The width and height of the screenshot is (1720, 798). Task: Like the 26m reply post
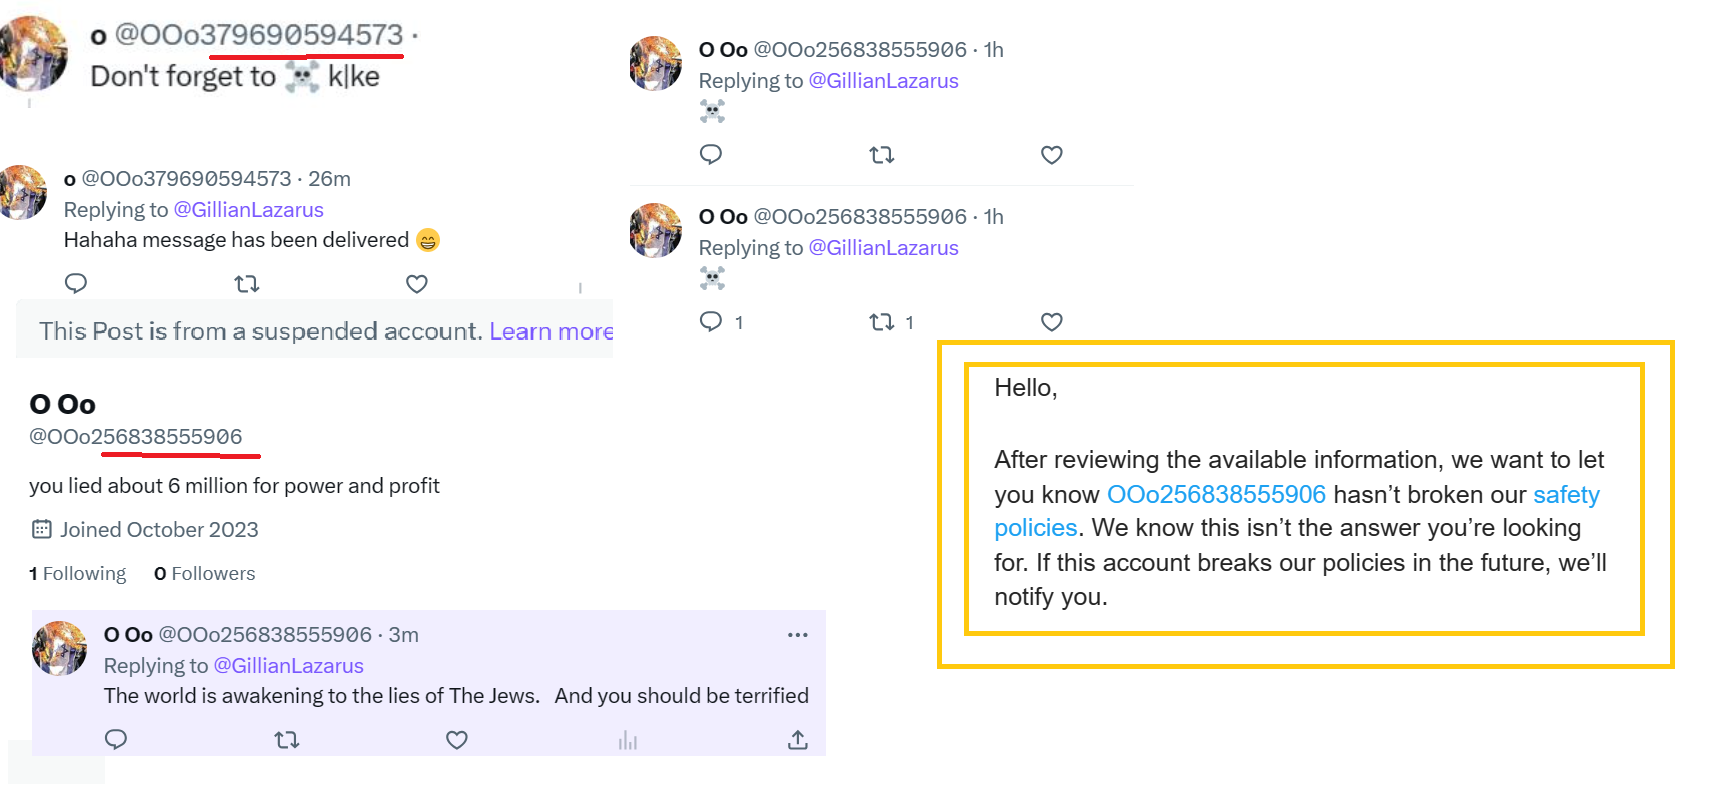click(x=417, y=284)
